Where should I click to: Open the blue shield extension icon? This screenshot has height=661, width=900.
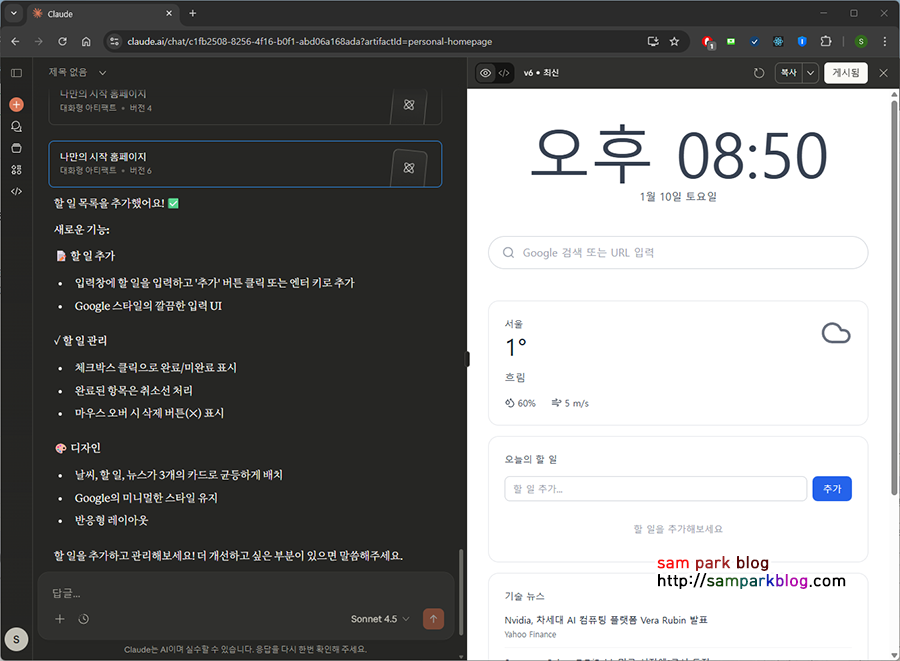point(802,41)
